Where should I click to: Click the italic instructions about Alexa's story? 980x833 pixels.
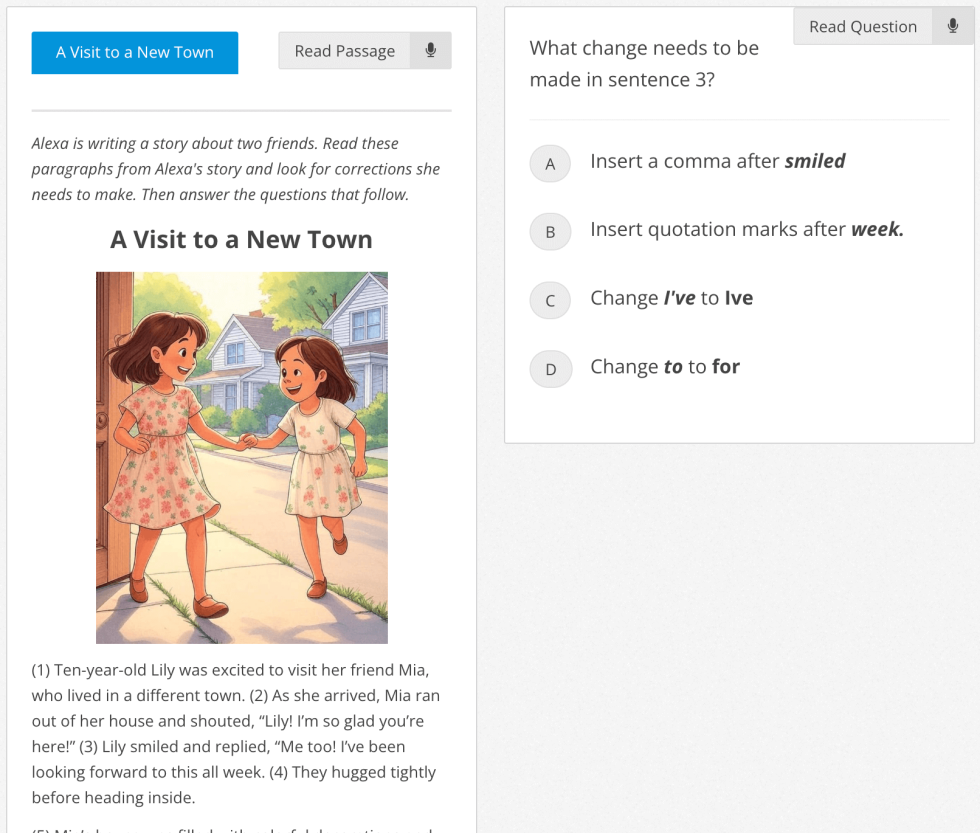(235, 169)
